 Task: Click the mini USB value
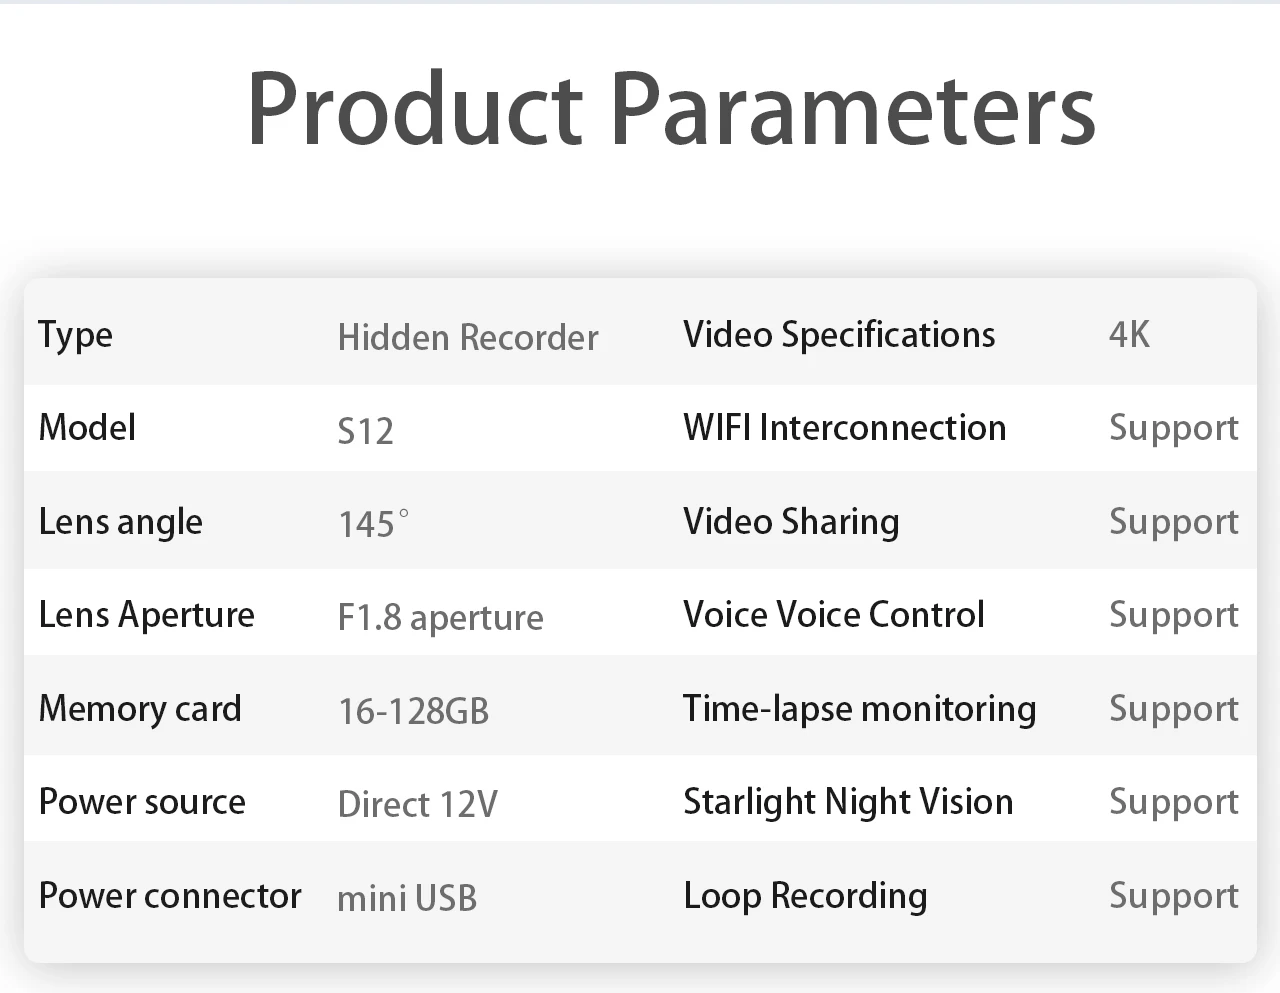point(407,899)
